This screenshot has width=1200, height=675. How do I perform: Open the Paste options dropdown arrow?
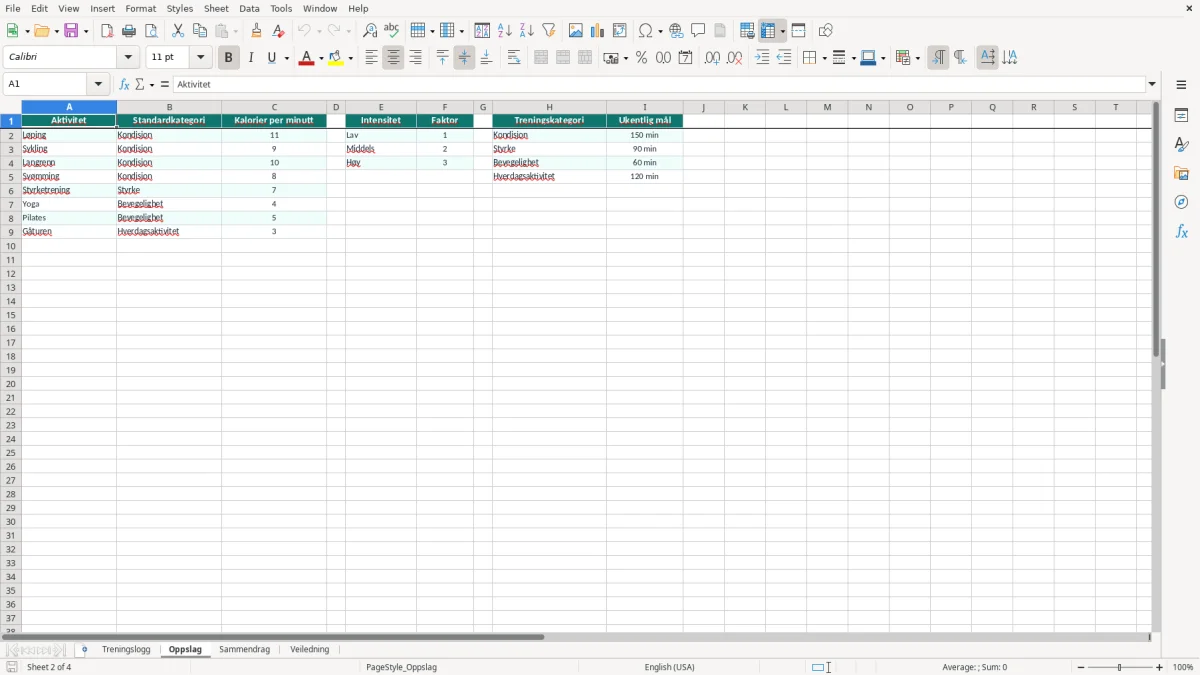tap(236, 32)
